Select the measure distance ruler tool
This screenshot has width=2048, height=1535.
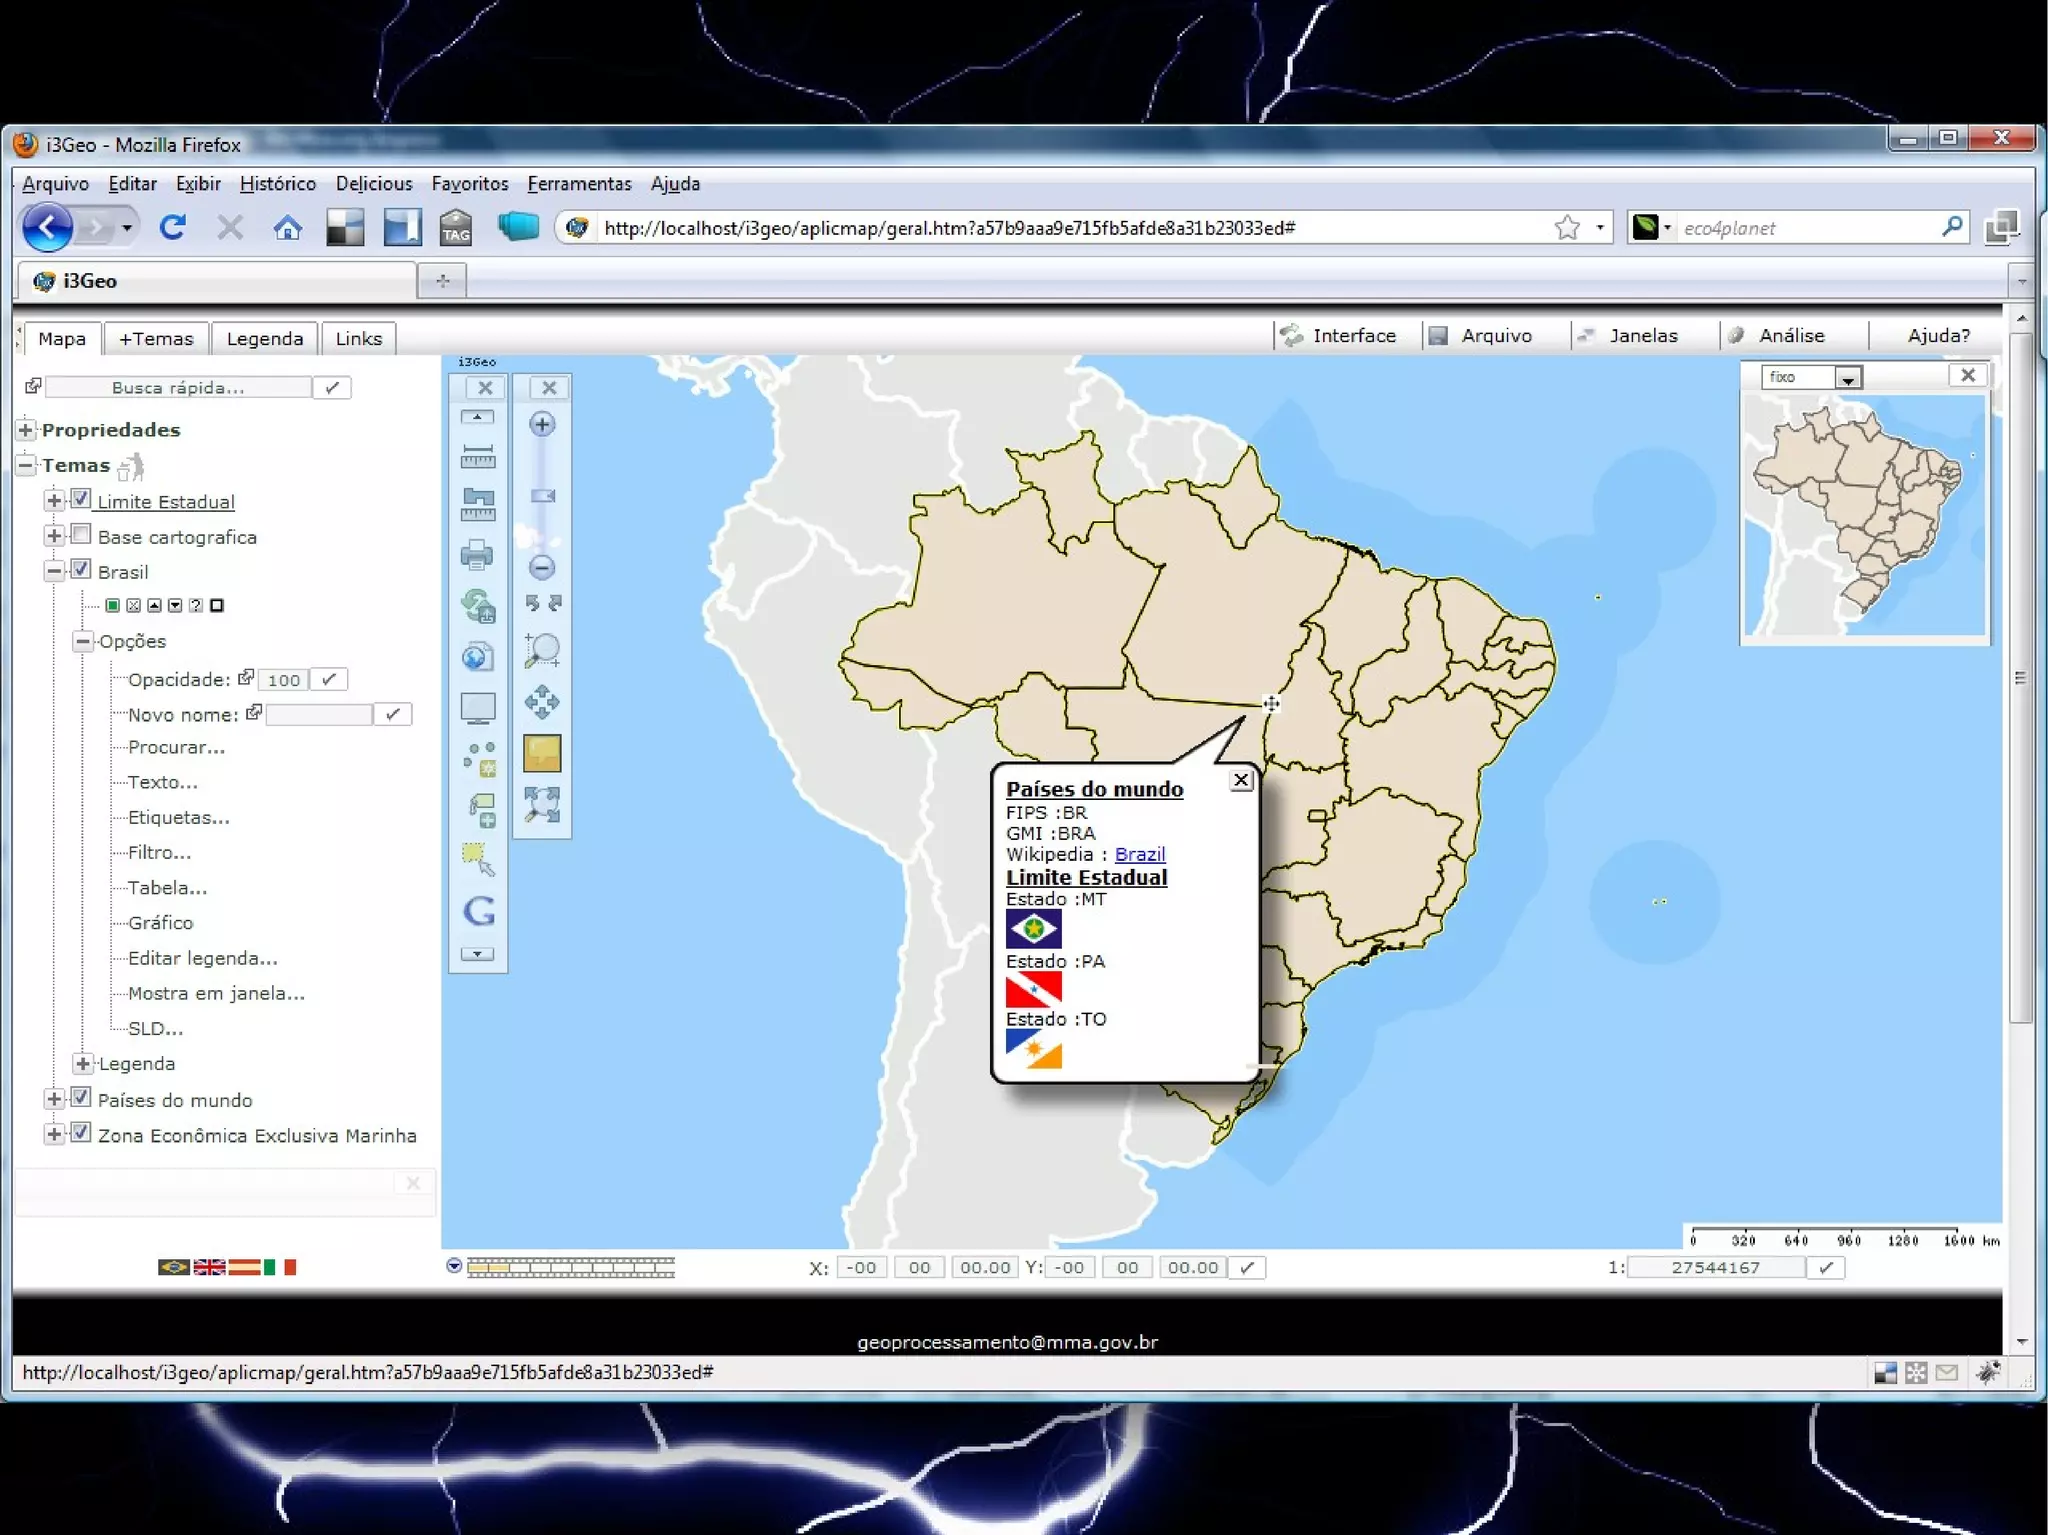click(x=477, y=457)
